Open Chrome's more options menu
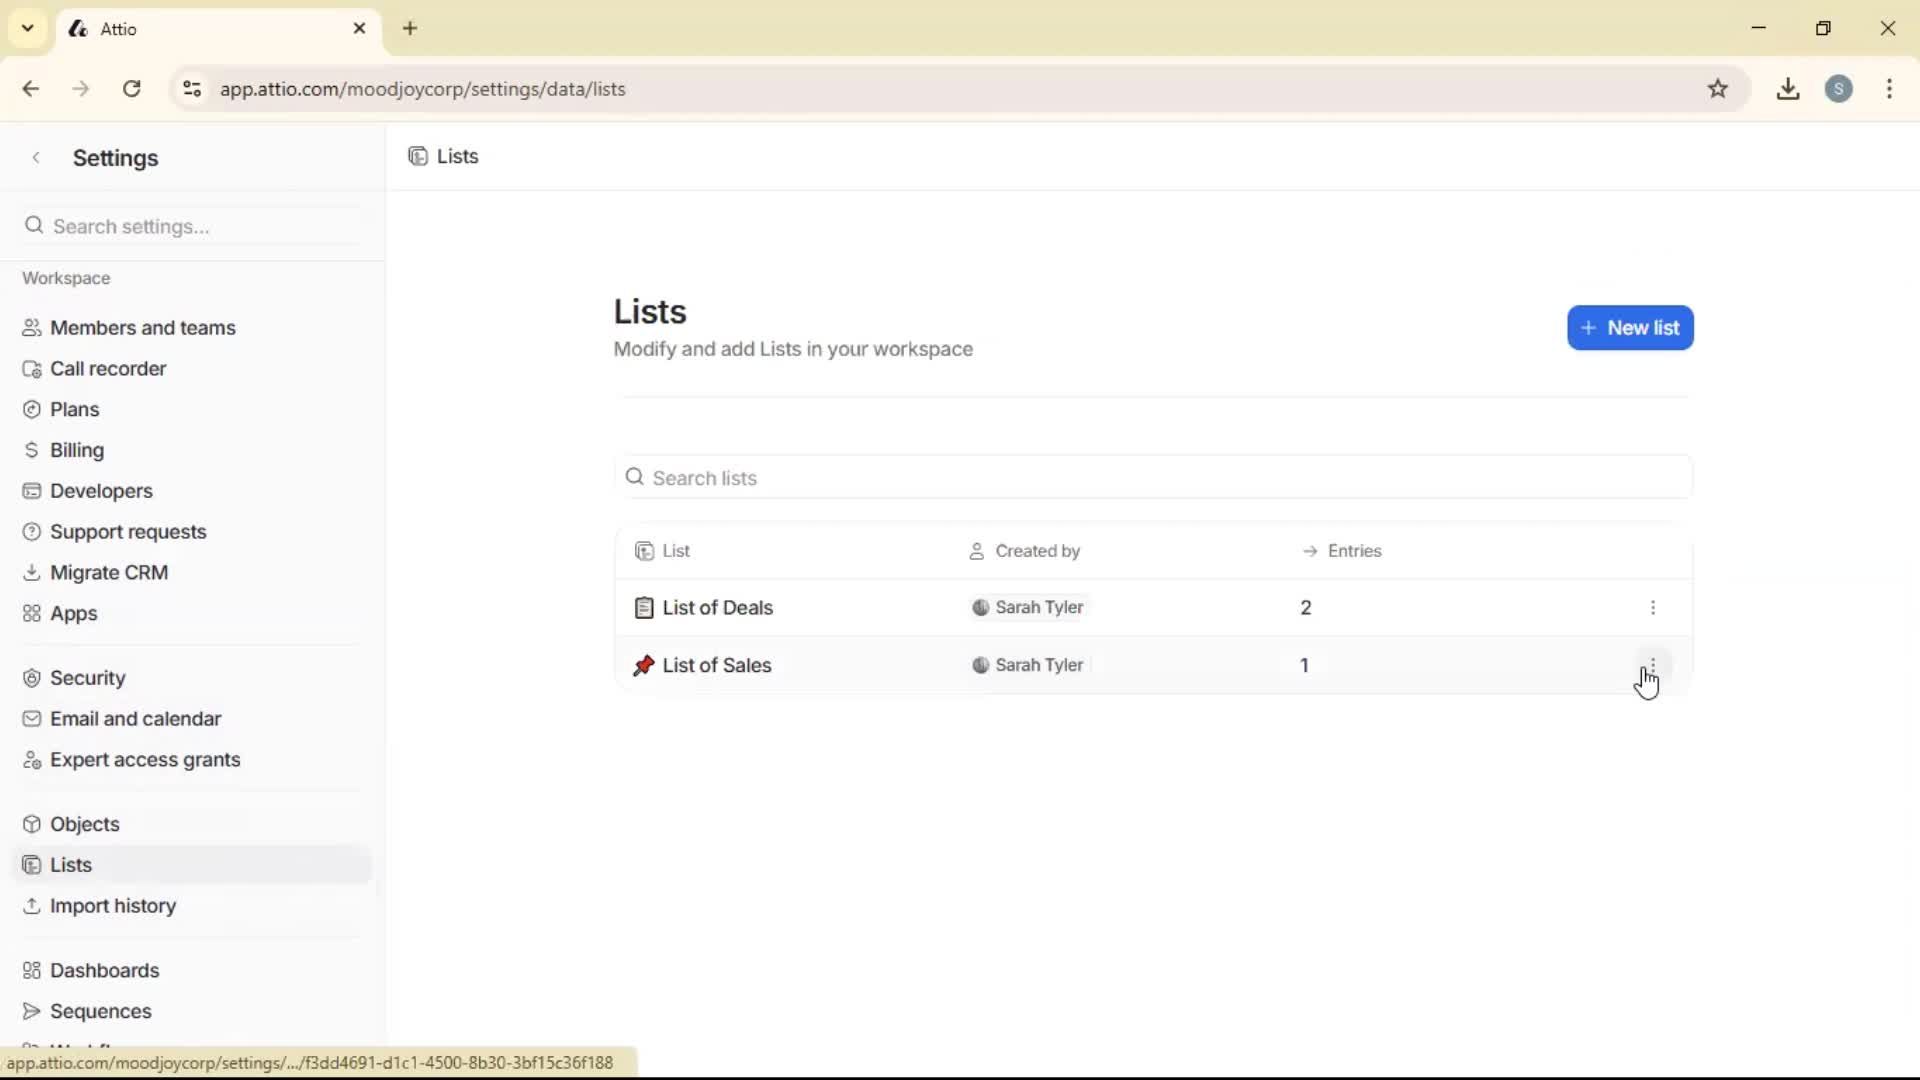 point(1890,89)
